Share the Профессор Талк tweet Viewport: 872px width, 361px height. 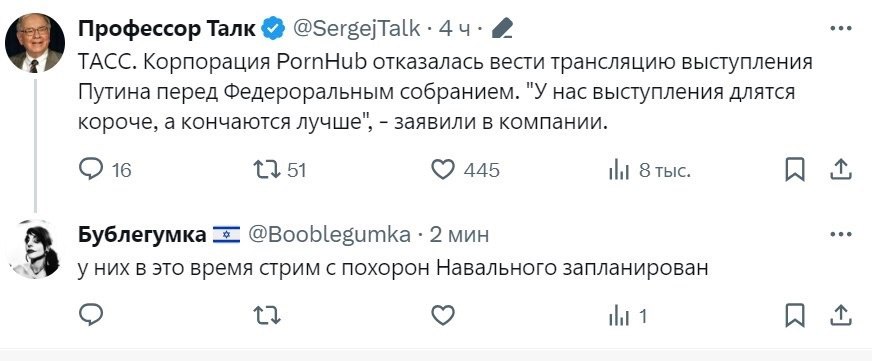click(841, 169)
